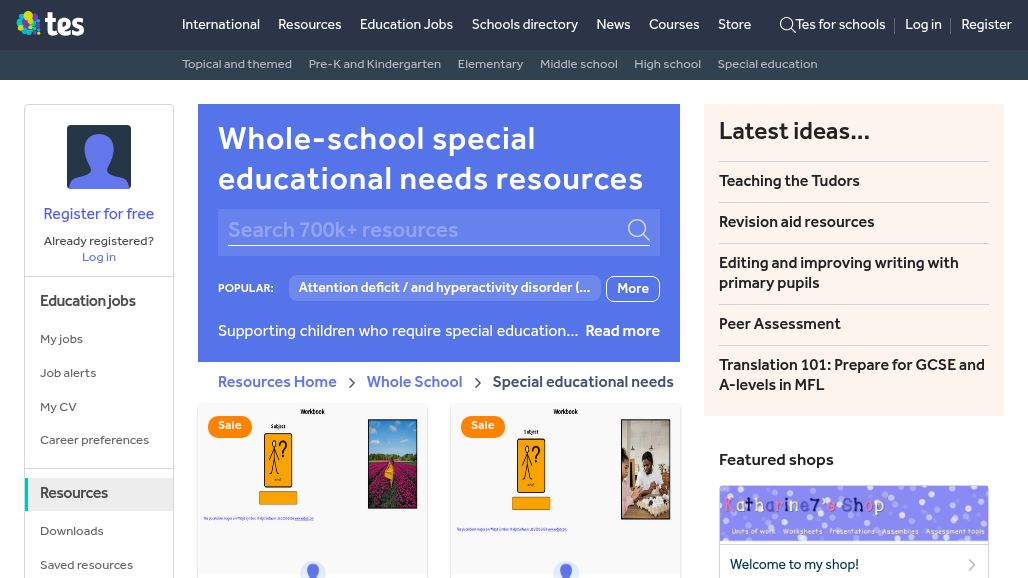Screen dimensions: 1028x578
Task: Select the High school category
Action: point(667,64)
